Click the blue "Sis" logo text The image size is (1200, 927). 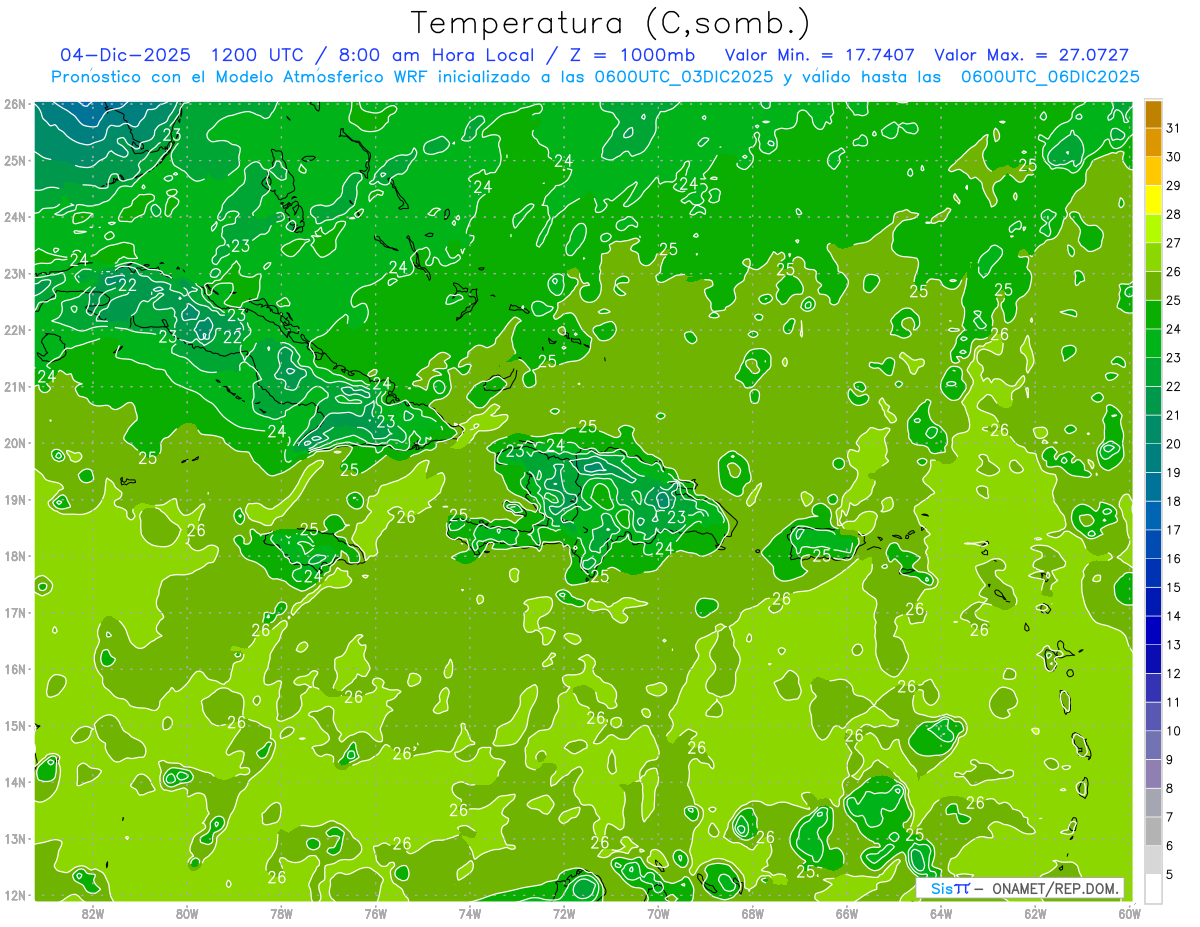tap(941, 888)
